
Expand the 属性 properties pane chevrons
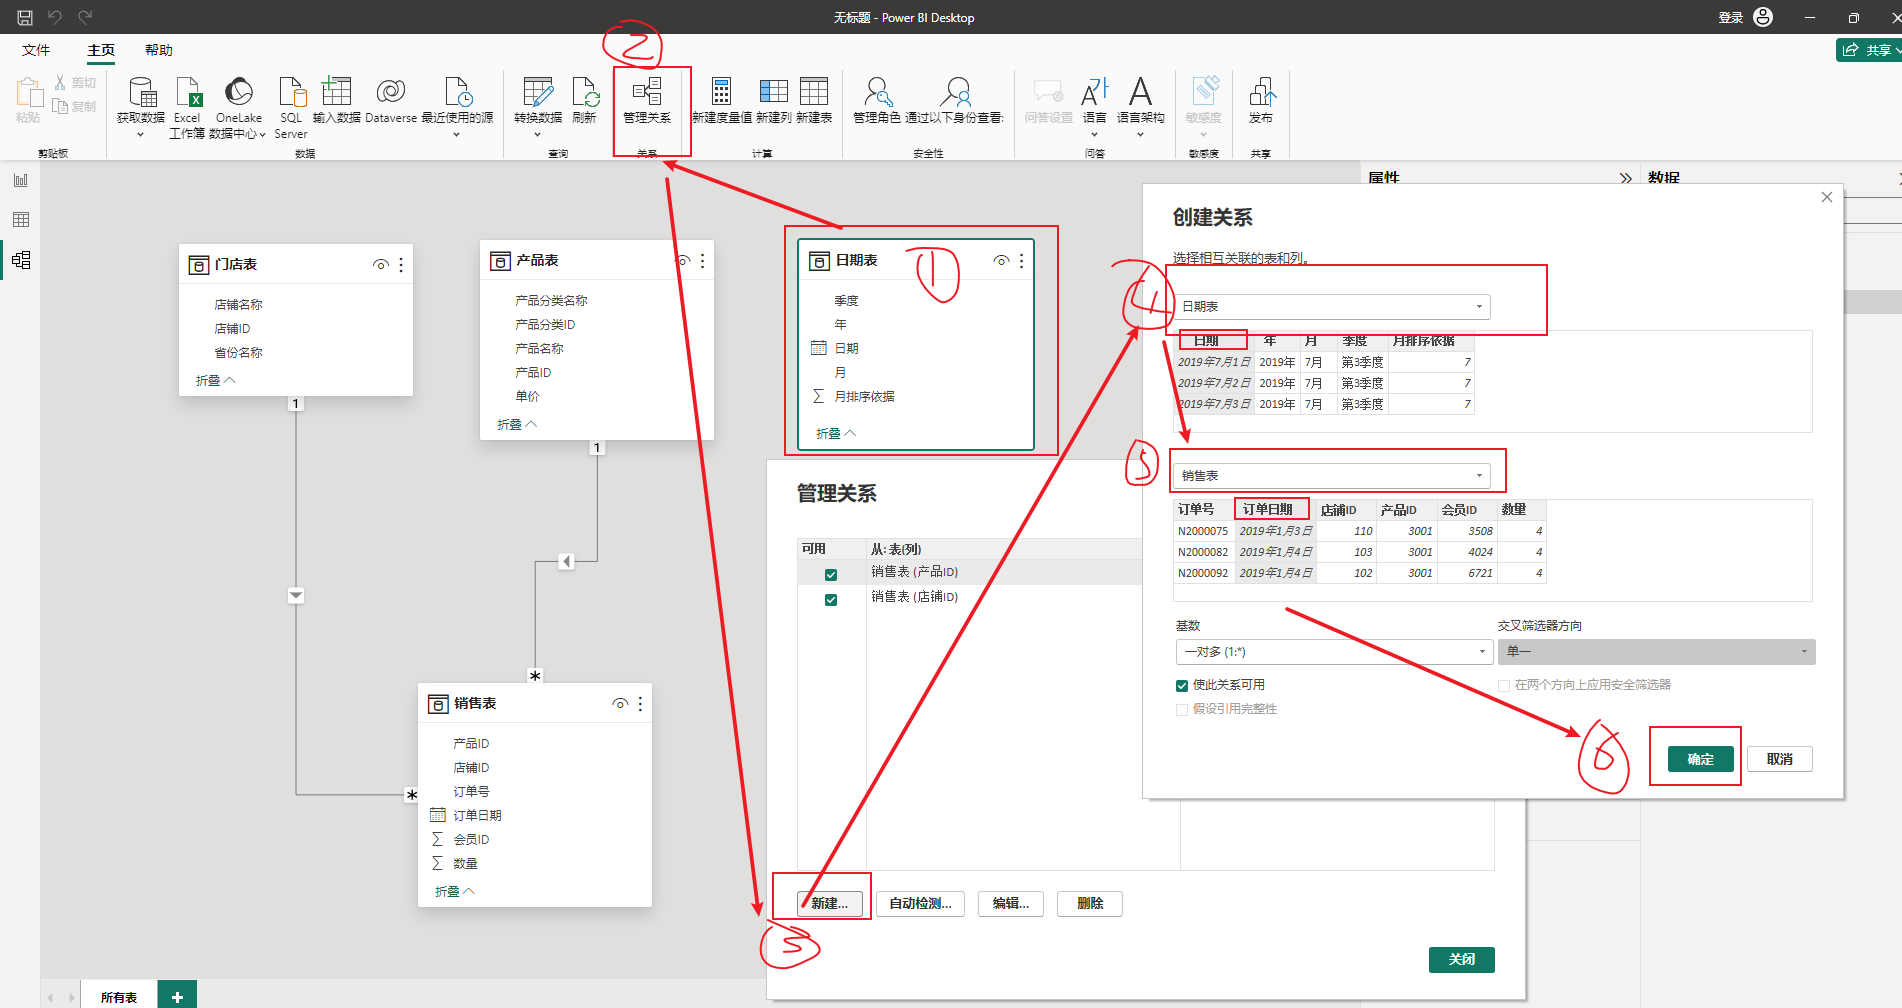(1626, 178)
